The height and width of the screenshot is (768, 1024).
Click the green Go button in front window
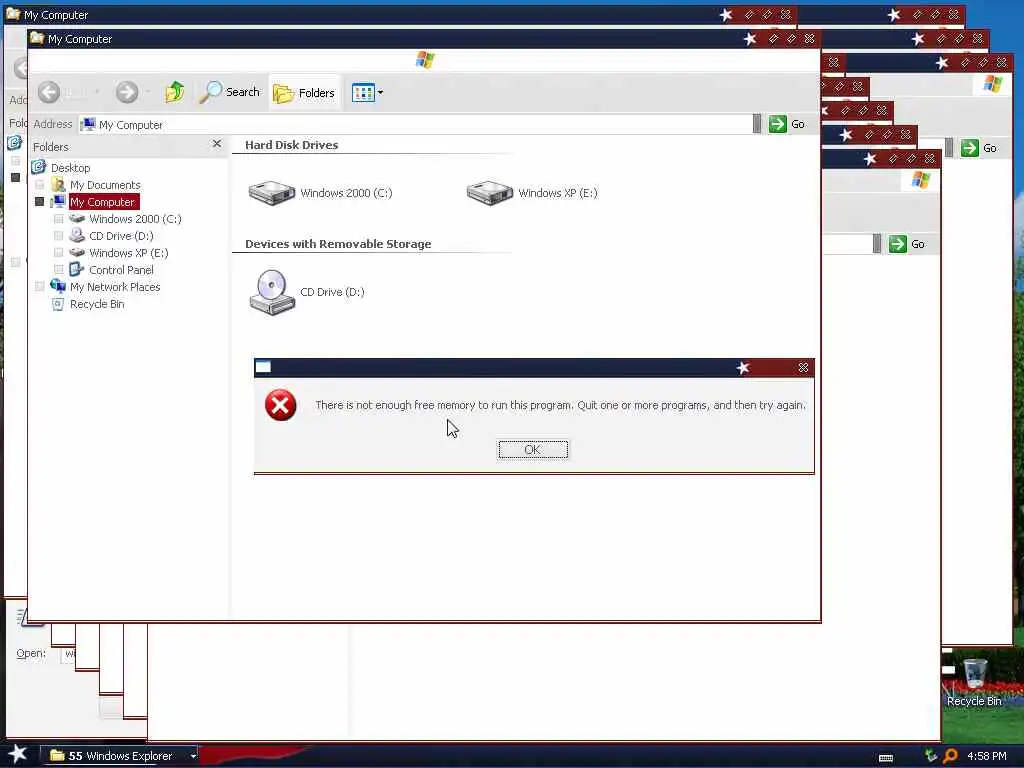click(x=787, y=123)
